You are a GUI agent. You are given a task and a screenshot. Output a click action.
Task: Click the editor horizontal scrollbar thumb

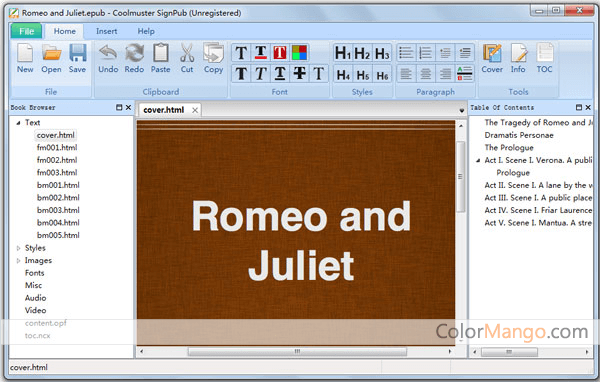(x=297, y=351)
